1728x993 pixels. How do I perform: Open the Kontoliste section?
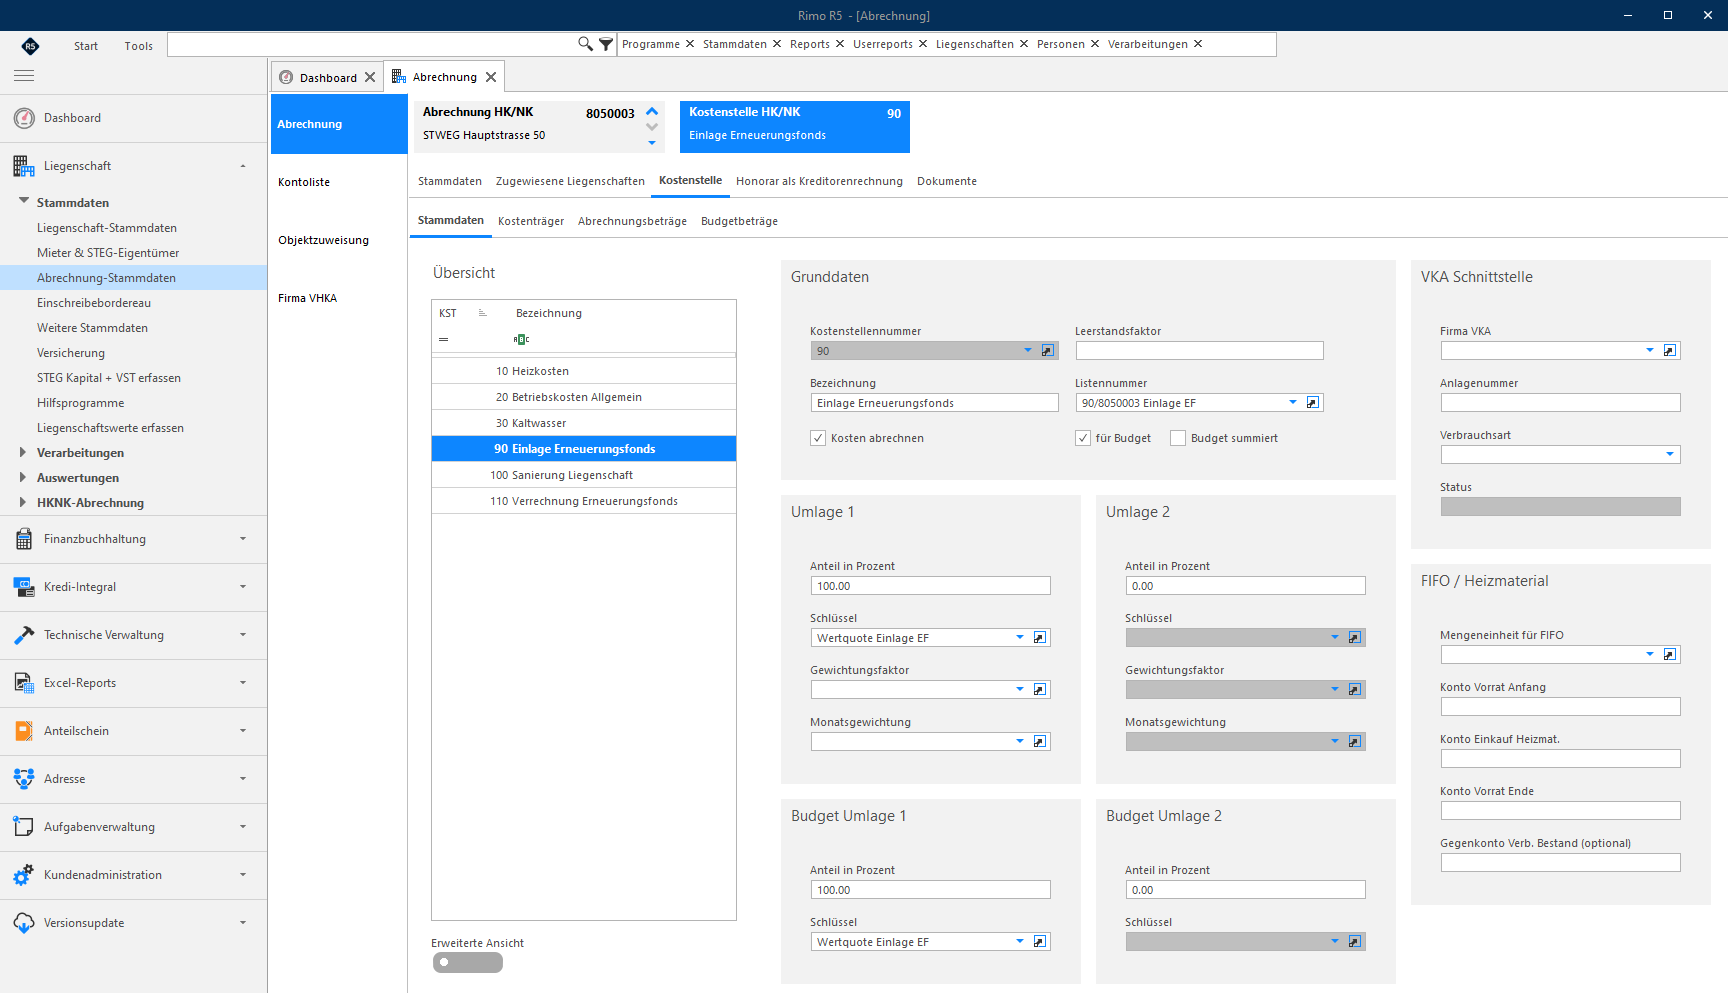(304, 182)
